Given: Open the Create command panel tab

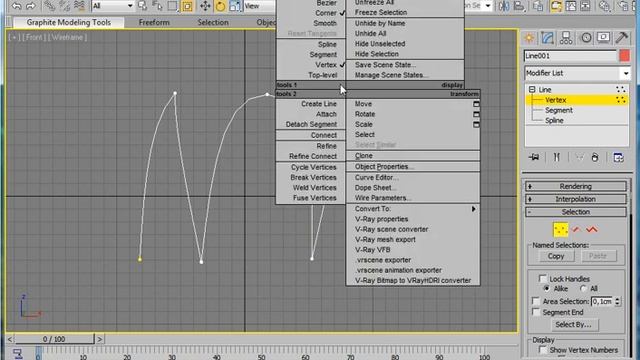Looking at the screenshot, I should pyautogui.click(x=529, y=38).
